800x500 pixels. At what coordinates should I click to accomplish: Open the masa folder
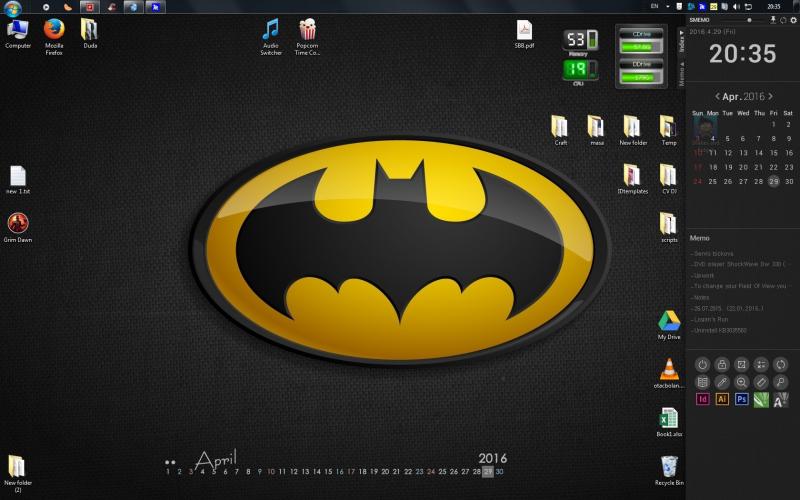[596, 131]
